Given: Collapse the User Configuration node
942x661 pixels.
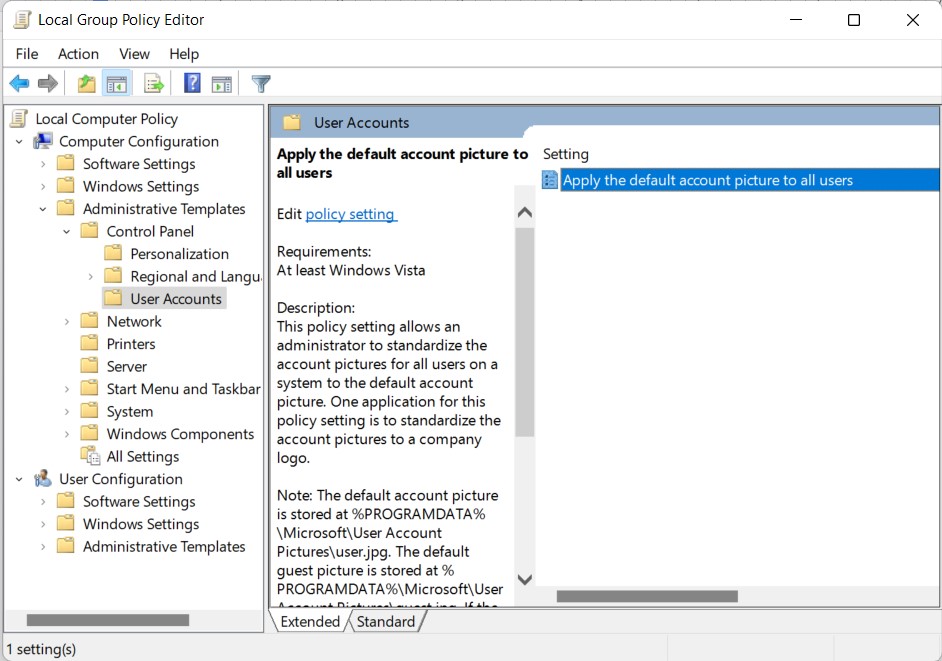Looking at the screenshot, I should coord(19,480).
